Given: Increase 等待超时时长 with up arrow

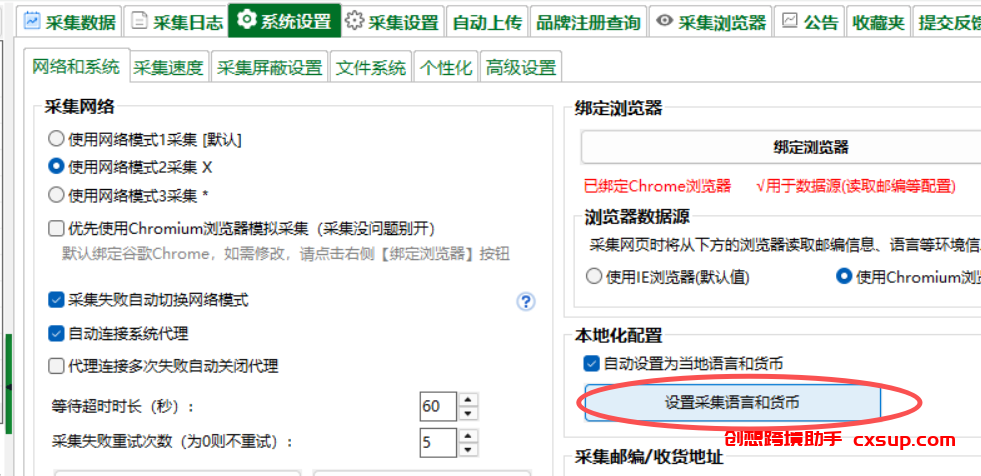Looking at the screenshot, I should [469, 400].
